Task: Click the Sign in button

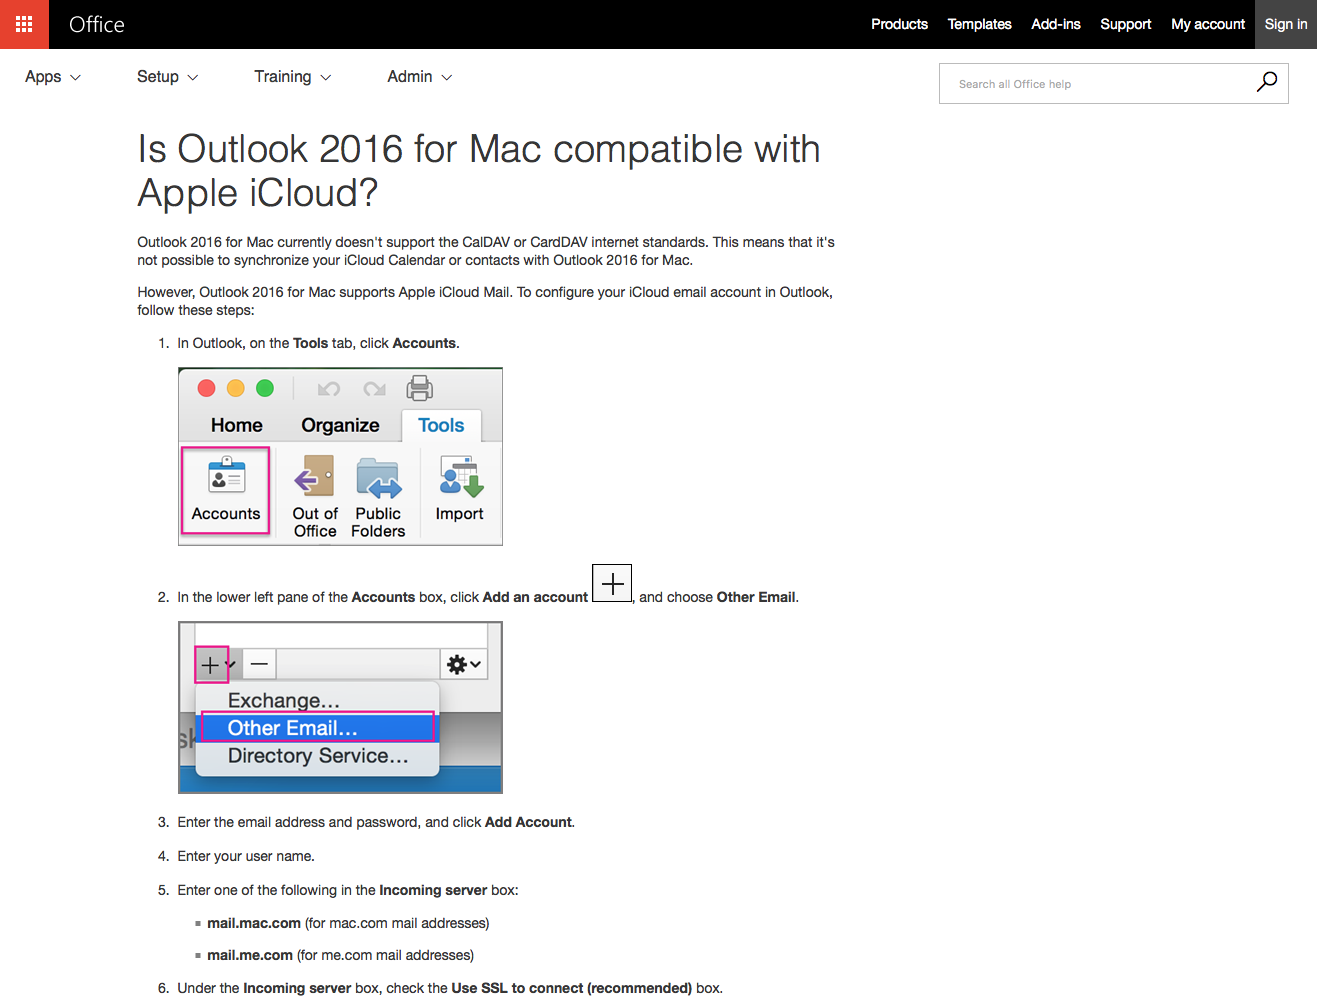Action: (x=1286, y=24)
